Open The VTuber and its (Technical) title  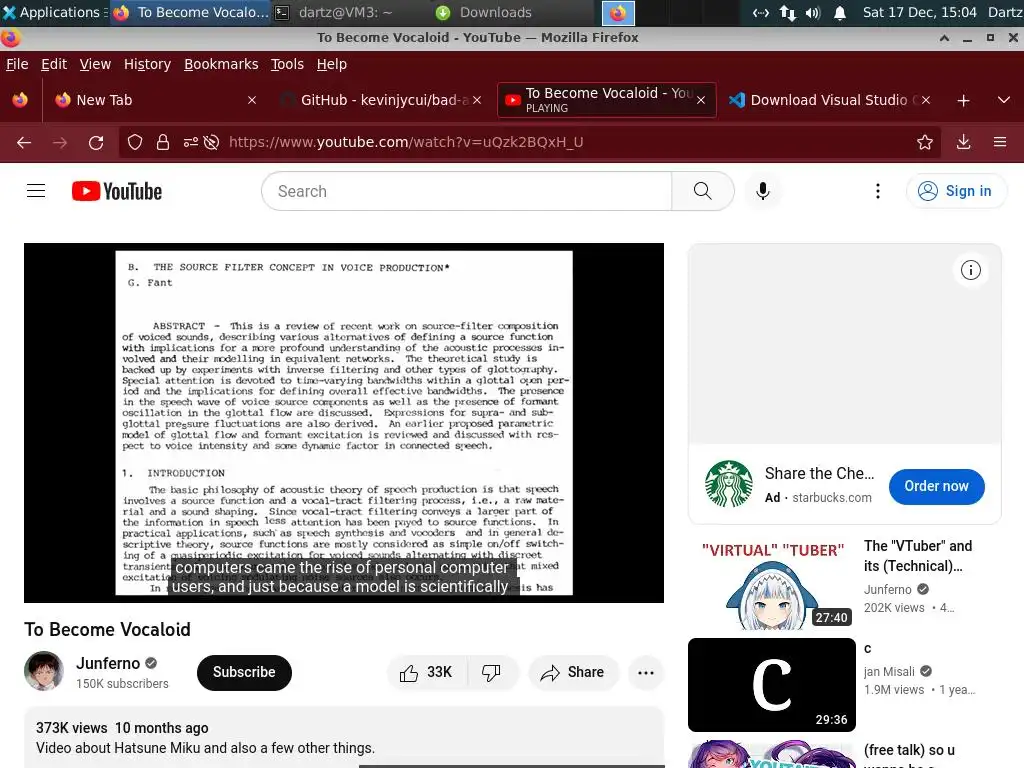coord(918,556)
